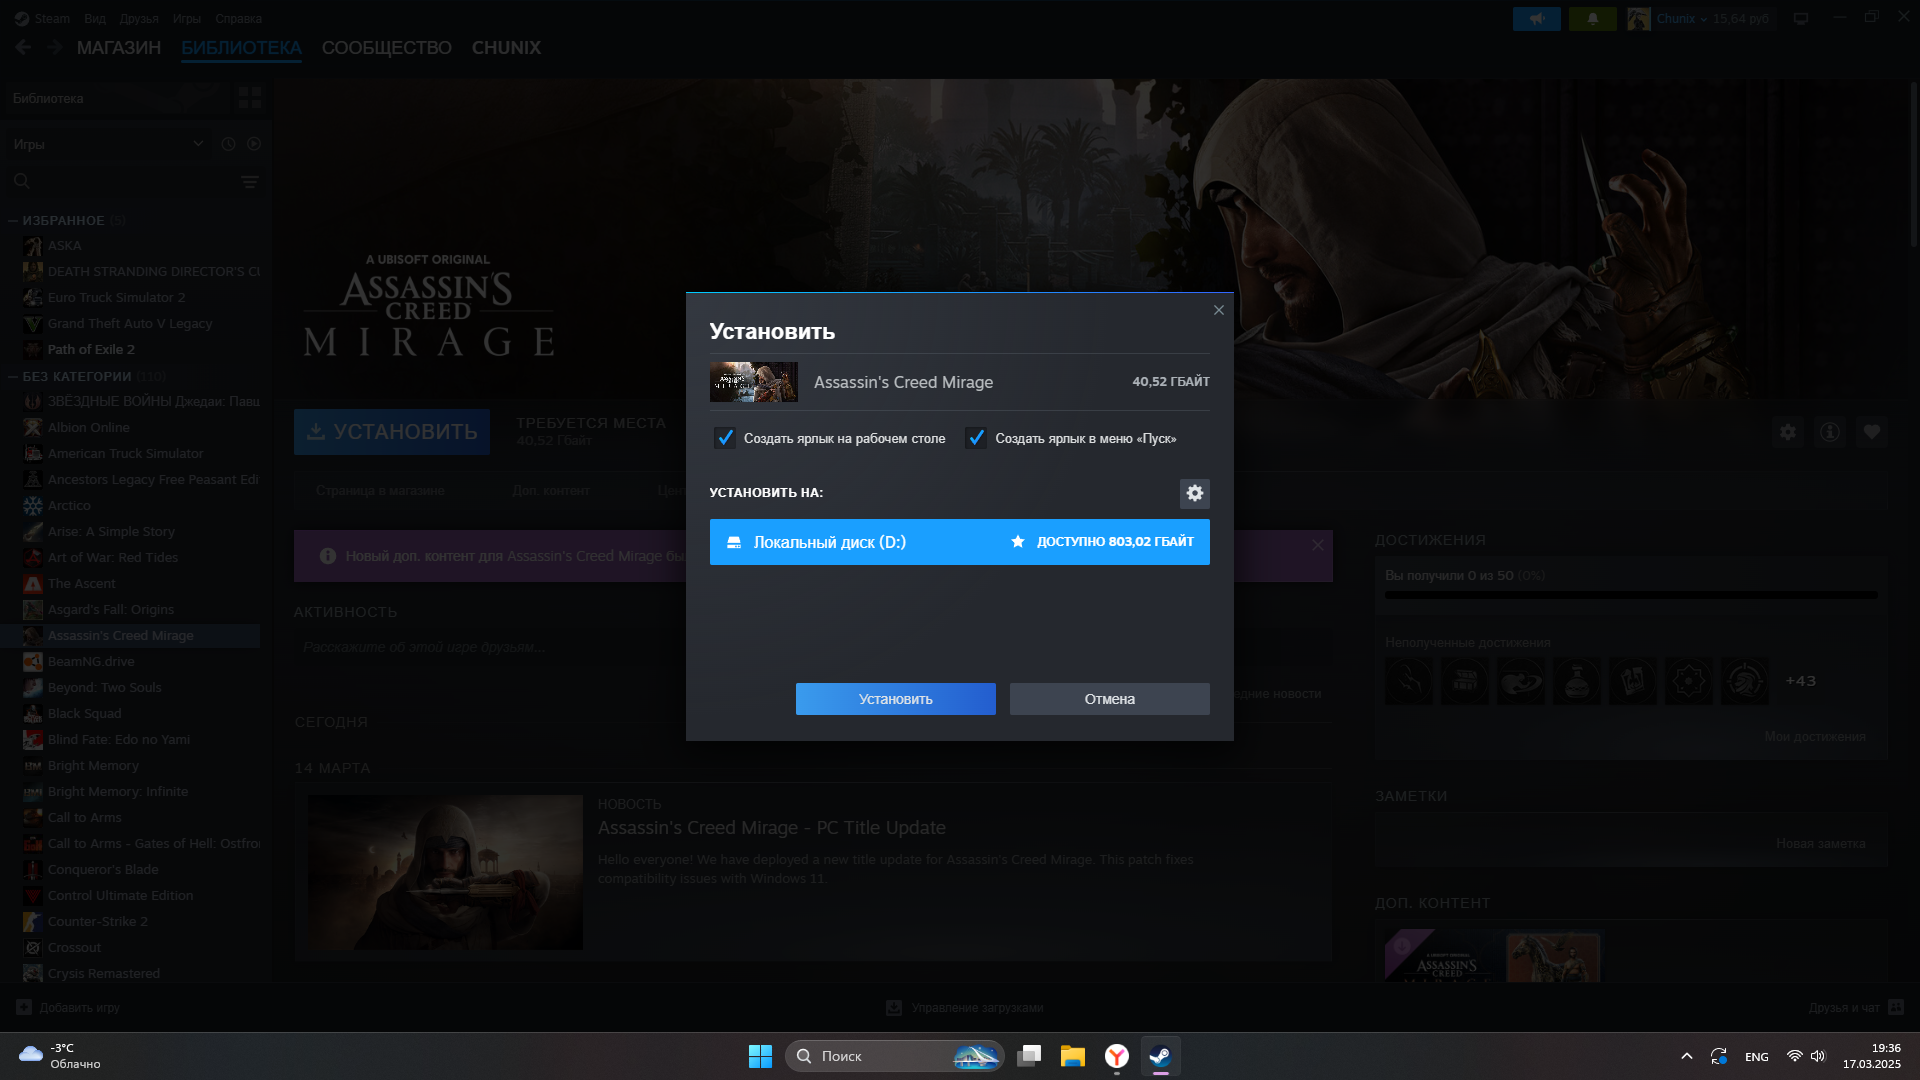Toggle library grid view icon
The height and width of the screenshot is (1080, 1920).
pyautogui.click(x=249, y=97)
